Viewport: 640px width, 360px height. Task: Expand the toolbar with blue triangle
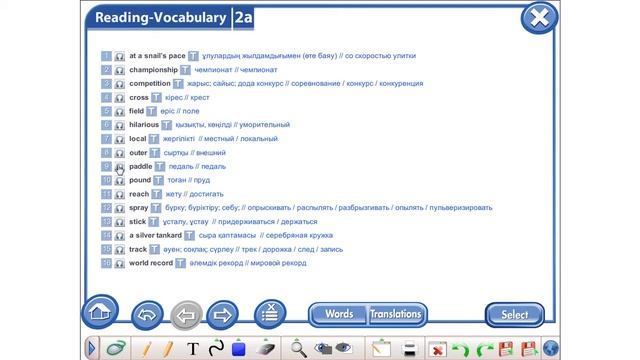click(x=91, y=349)
